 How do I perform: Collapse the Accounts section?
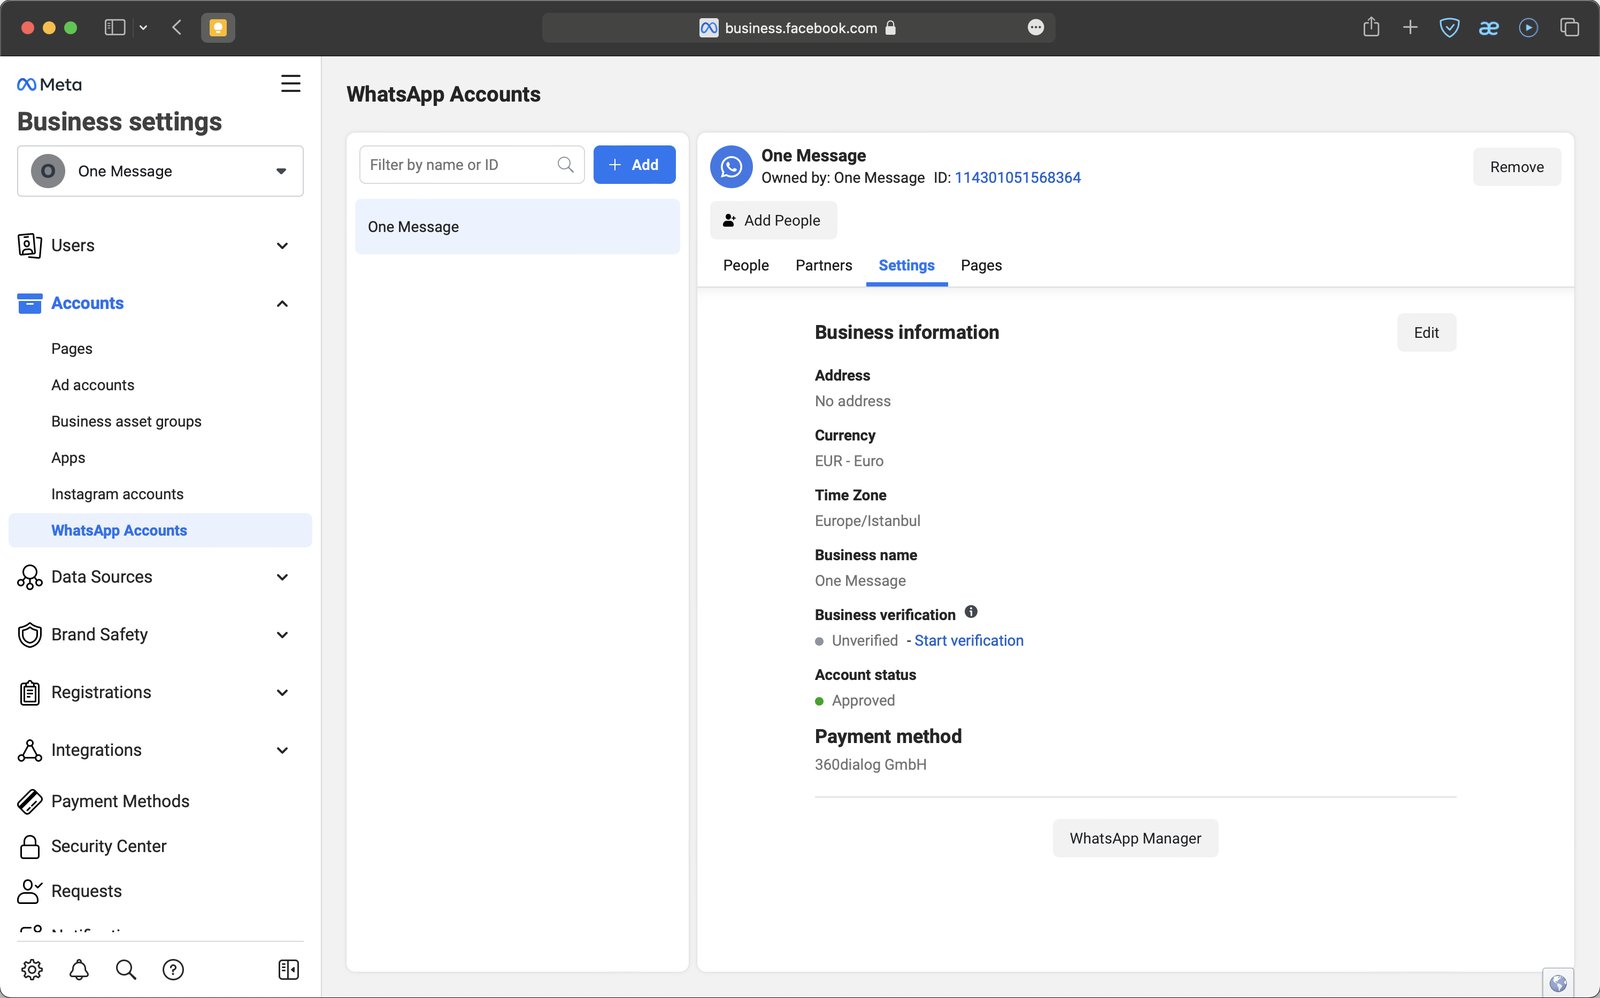coord(160,304)
